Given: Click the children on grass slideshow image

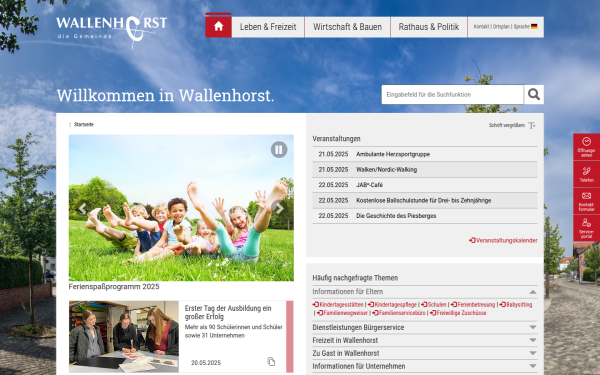Looking at the screenshot, I should tap(181, 208).
